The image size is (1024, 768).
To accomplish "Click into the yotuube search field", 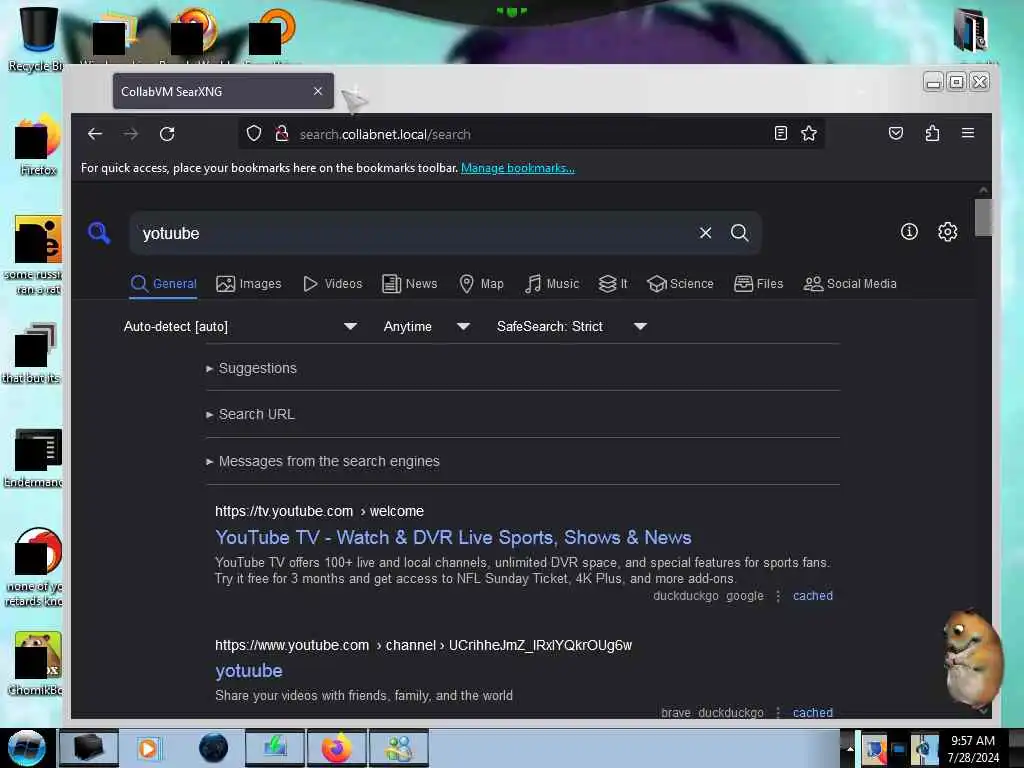I will 418,233.
